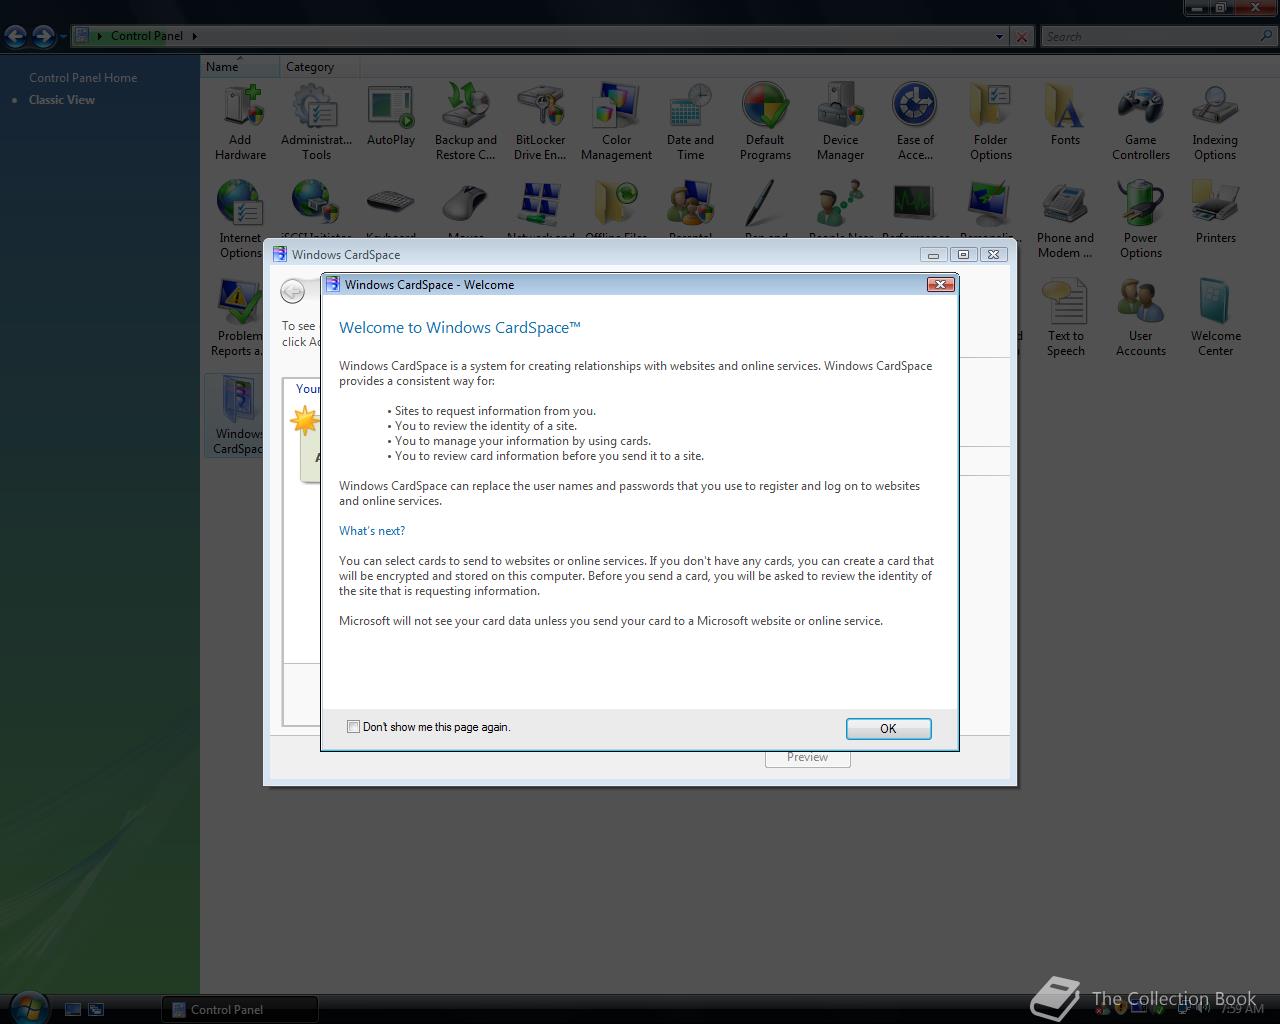Open the User Accounts icon
The width and height of the screenshot is (1280, 1024).
[1140, 318]
